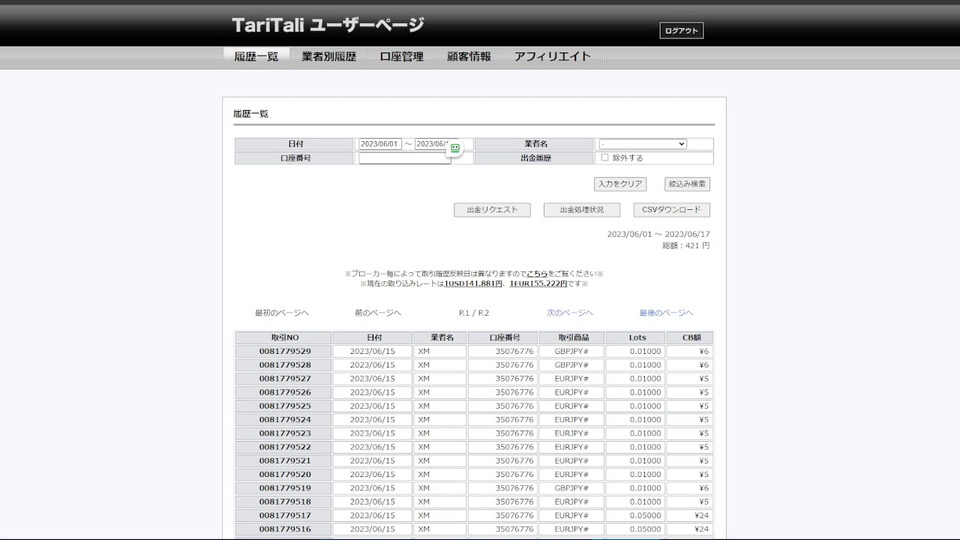Click the 総額：421 円 total text

pos(686,246)
